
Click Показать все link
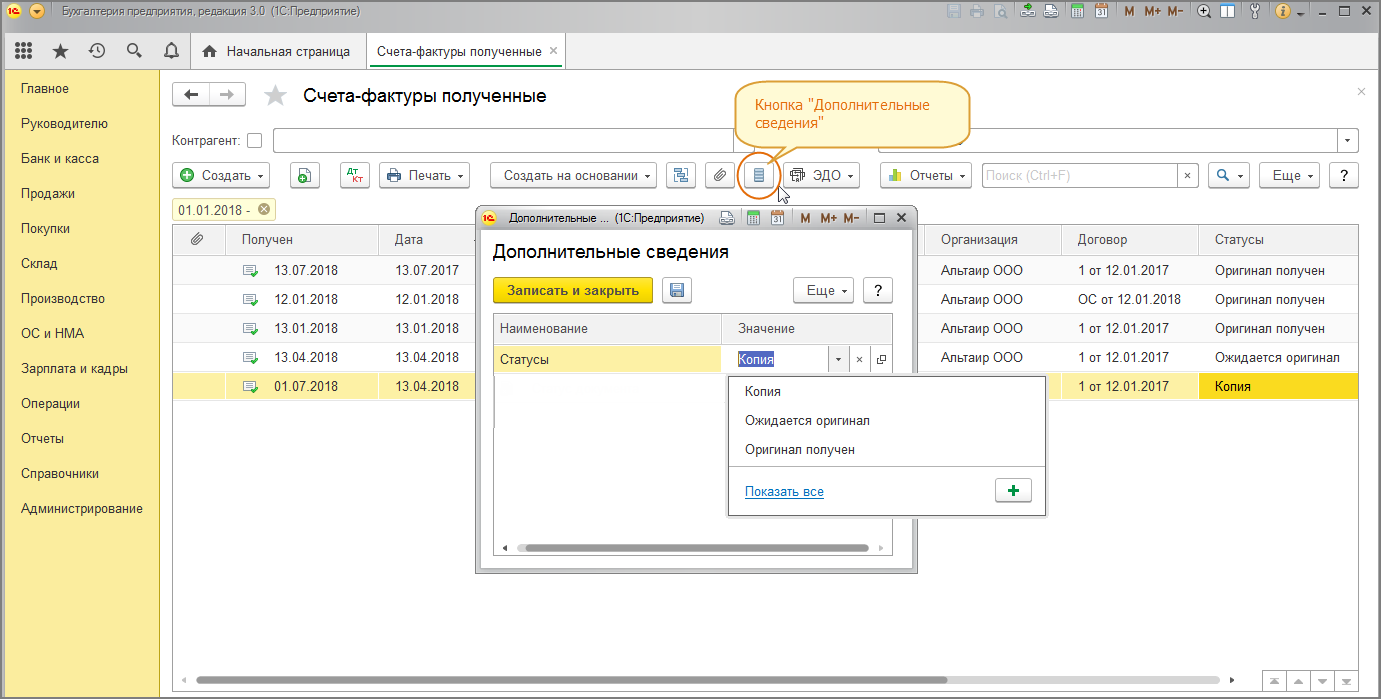pos(784,491)
